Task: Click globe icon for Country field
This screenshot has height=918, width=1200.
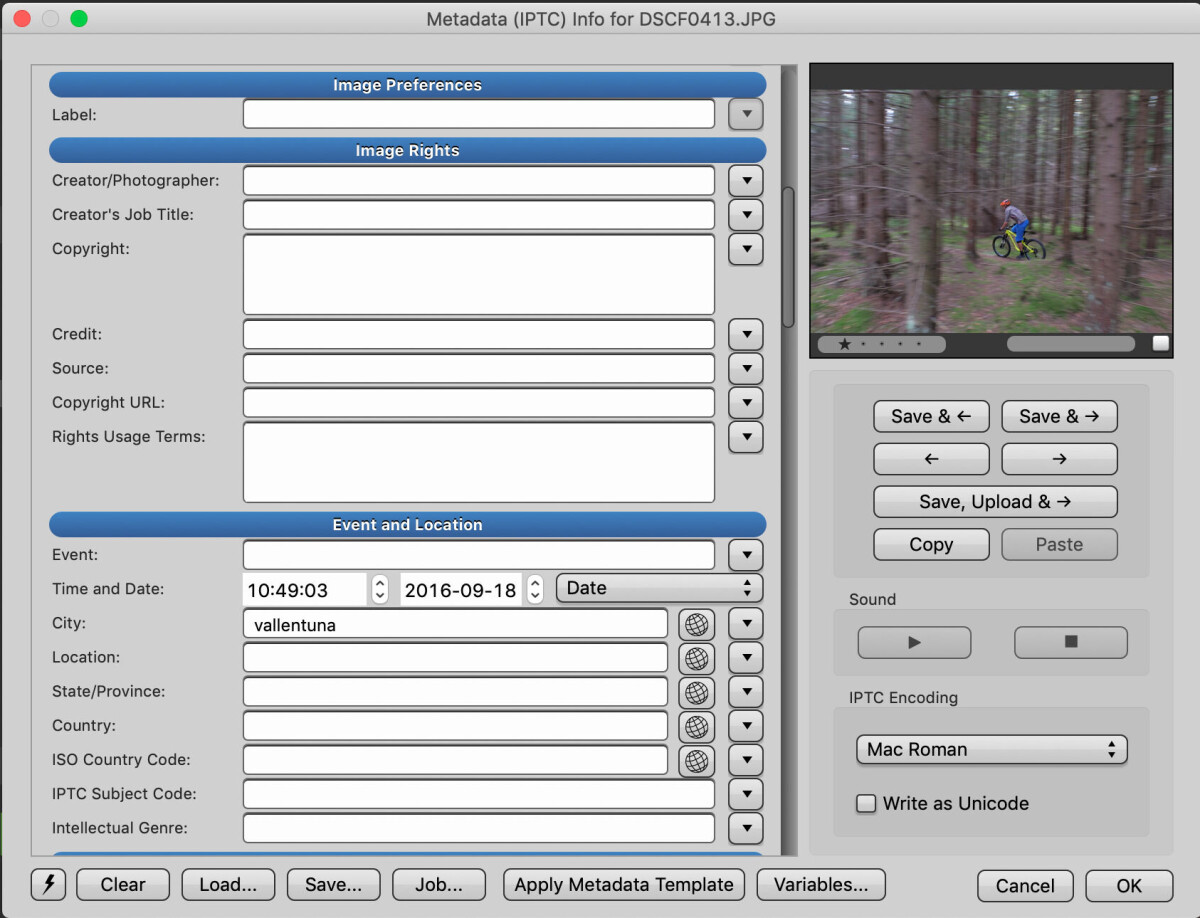Action: (697, 727)
